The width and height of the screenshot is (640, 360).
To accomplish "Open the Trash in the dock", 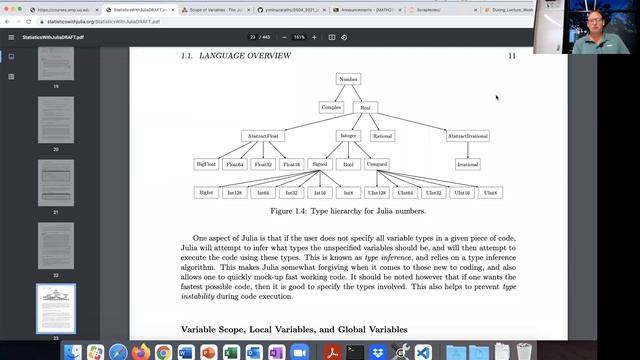I will tap(524, 352).
